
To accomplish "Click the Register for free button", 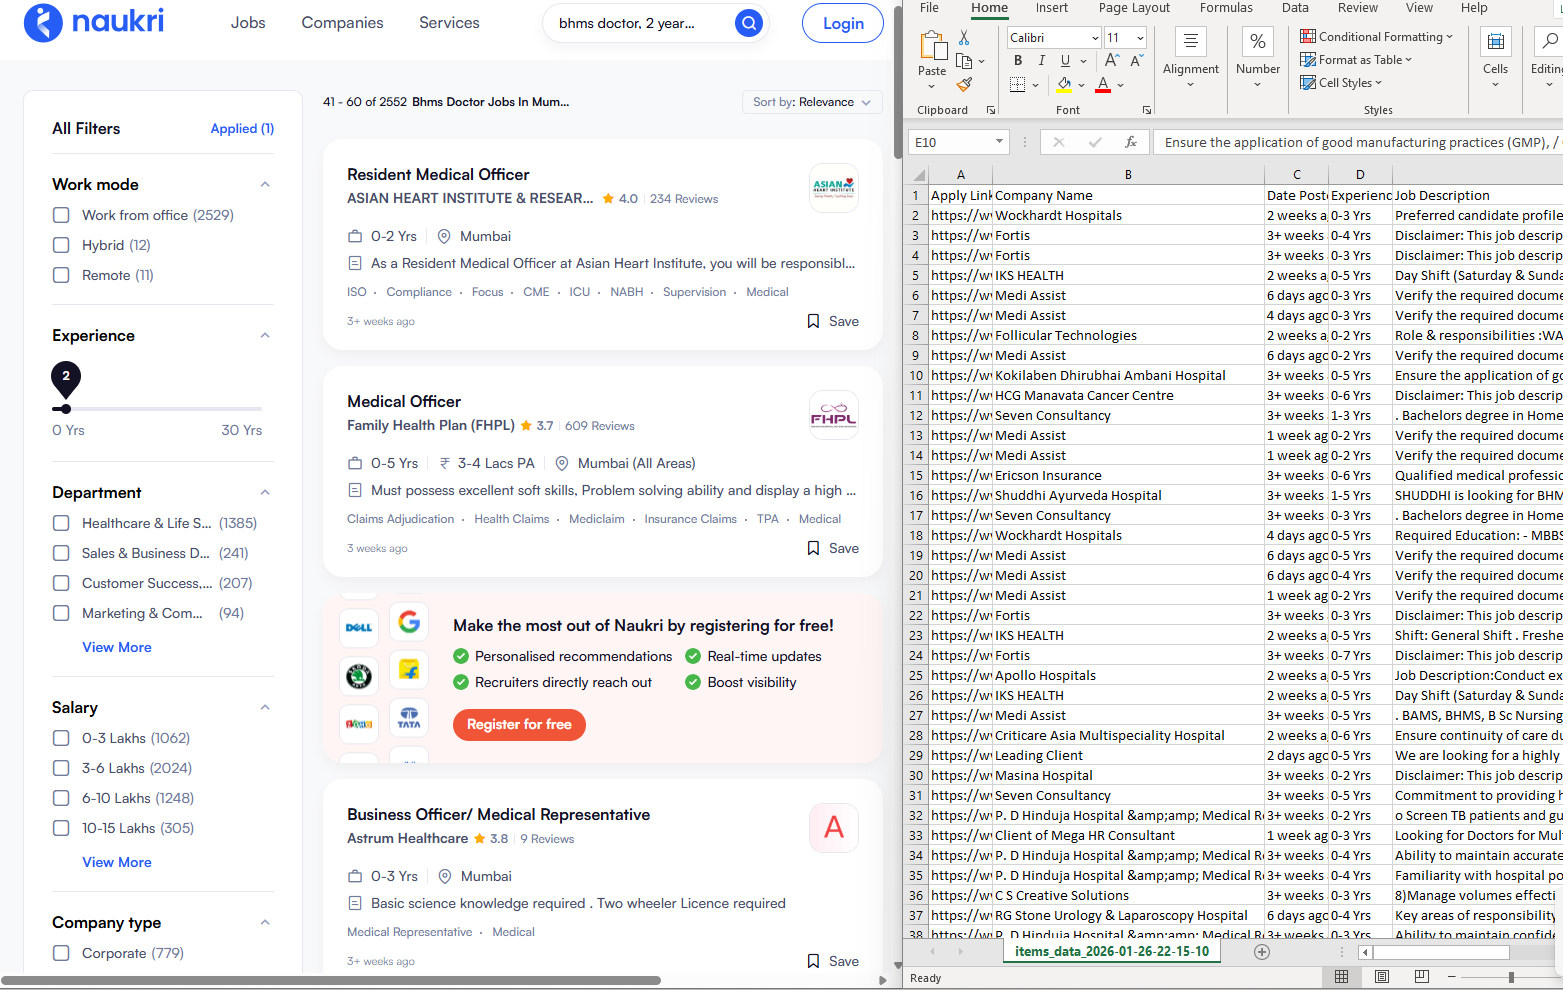I will [519, 724].
